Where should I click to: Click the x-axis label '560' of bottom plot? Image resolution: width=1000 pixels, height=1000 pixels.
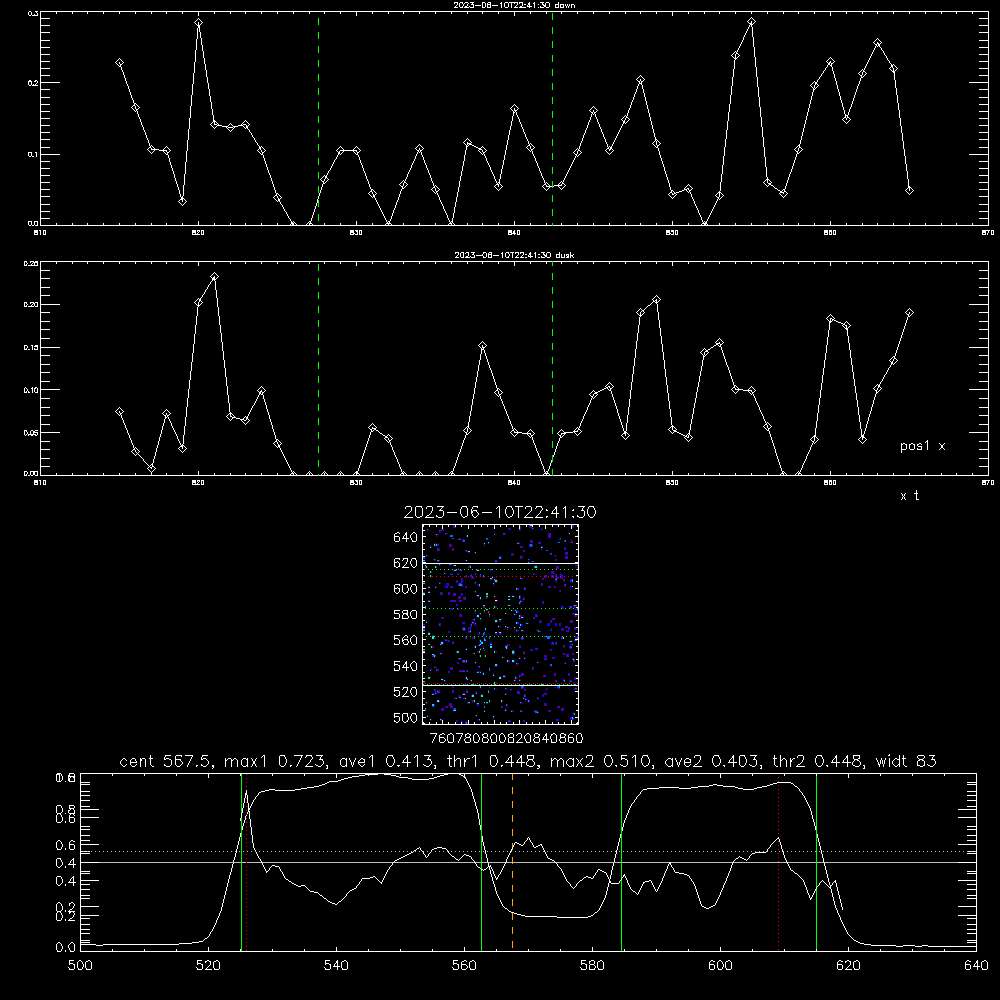[464, 966]
